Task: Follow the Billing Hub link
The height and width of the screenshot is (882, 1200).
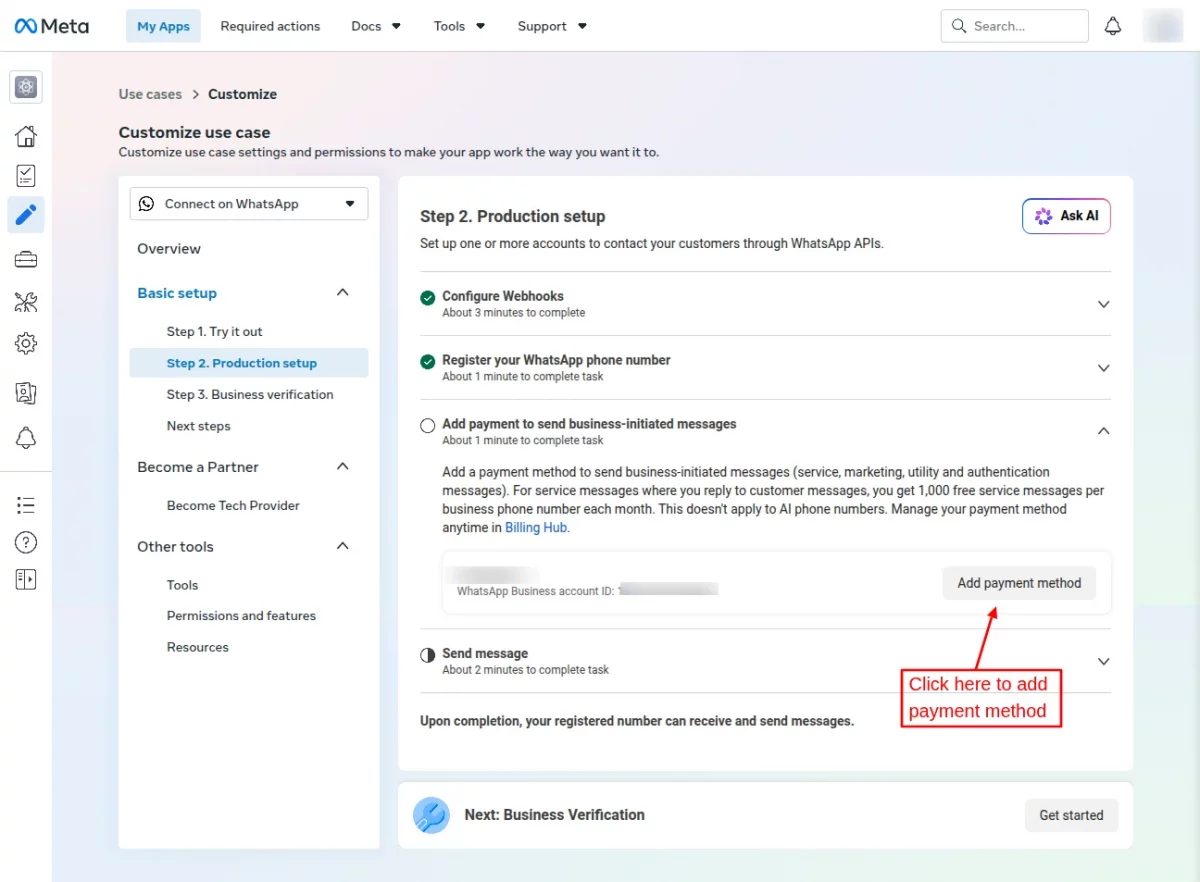Action: click(537, 527)
